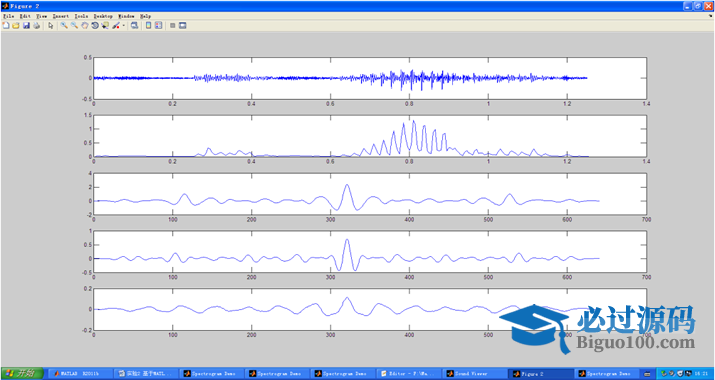This screenshot has height=380, width=715.
Task: Expand the brush color dropdown arrow
Action: click(x=124, y=26)
